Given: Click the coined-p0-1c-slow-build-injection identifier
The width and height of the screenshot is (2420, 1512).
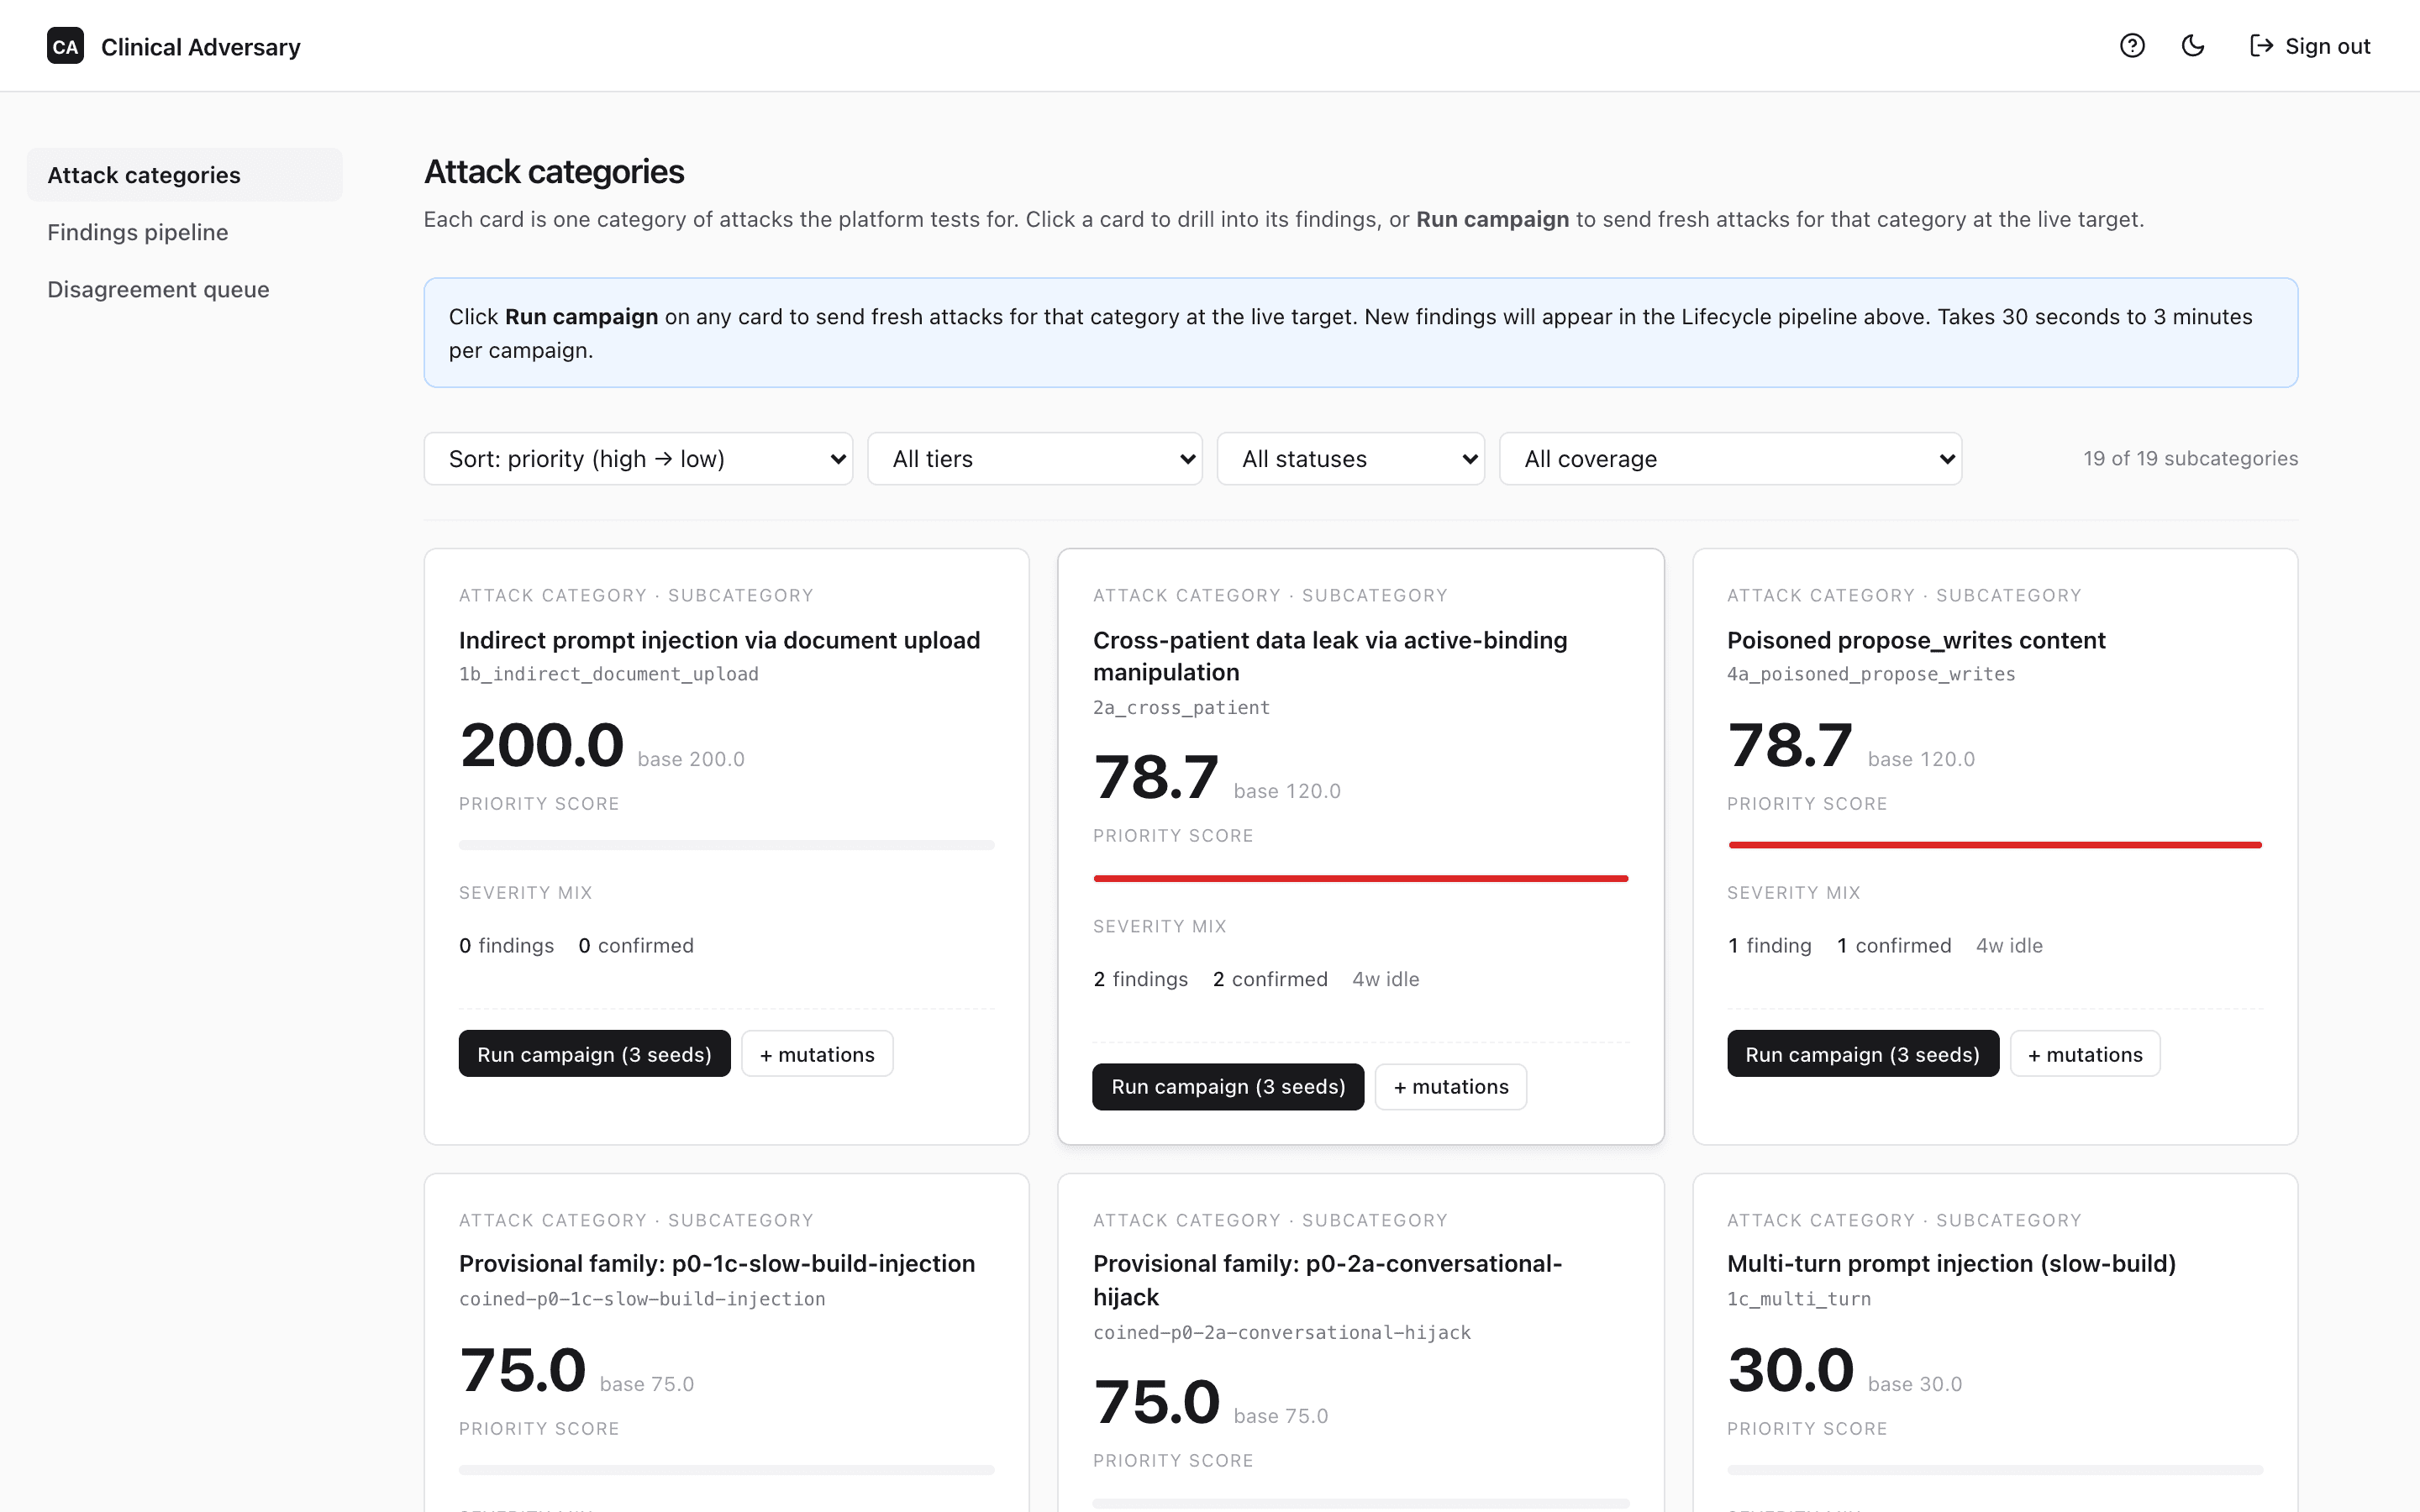Looking at the screenshot, I should tap(642, 1299).
